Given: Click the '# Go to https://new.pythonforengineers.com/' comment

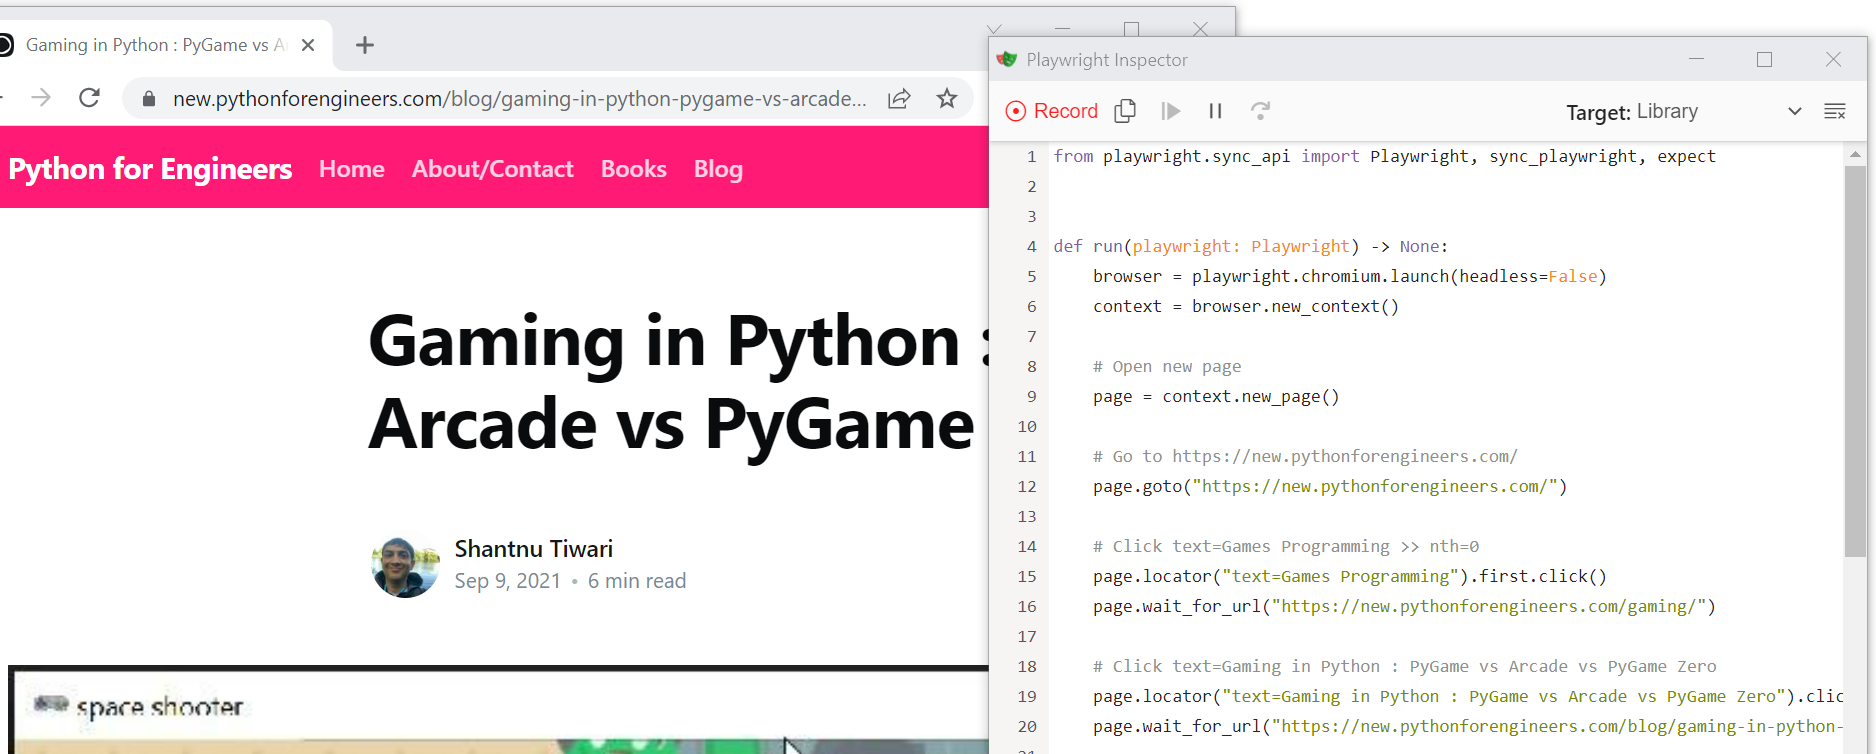Looking at the screenshot, I should tap(1305, 456).
